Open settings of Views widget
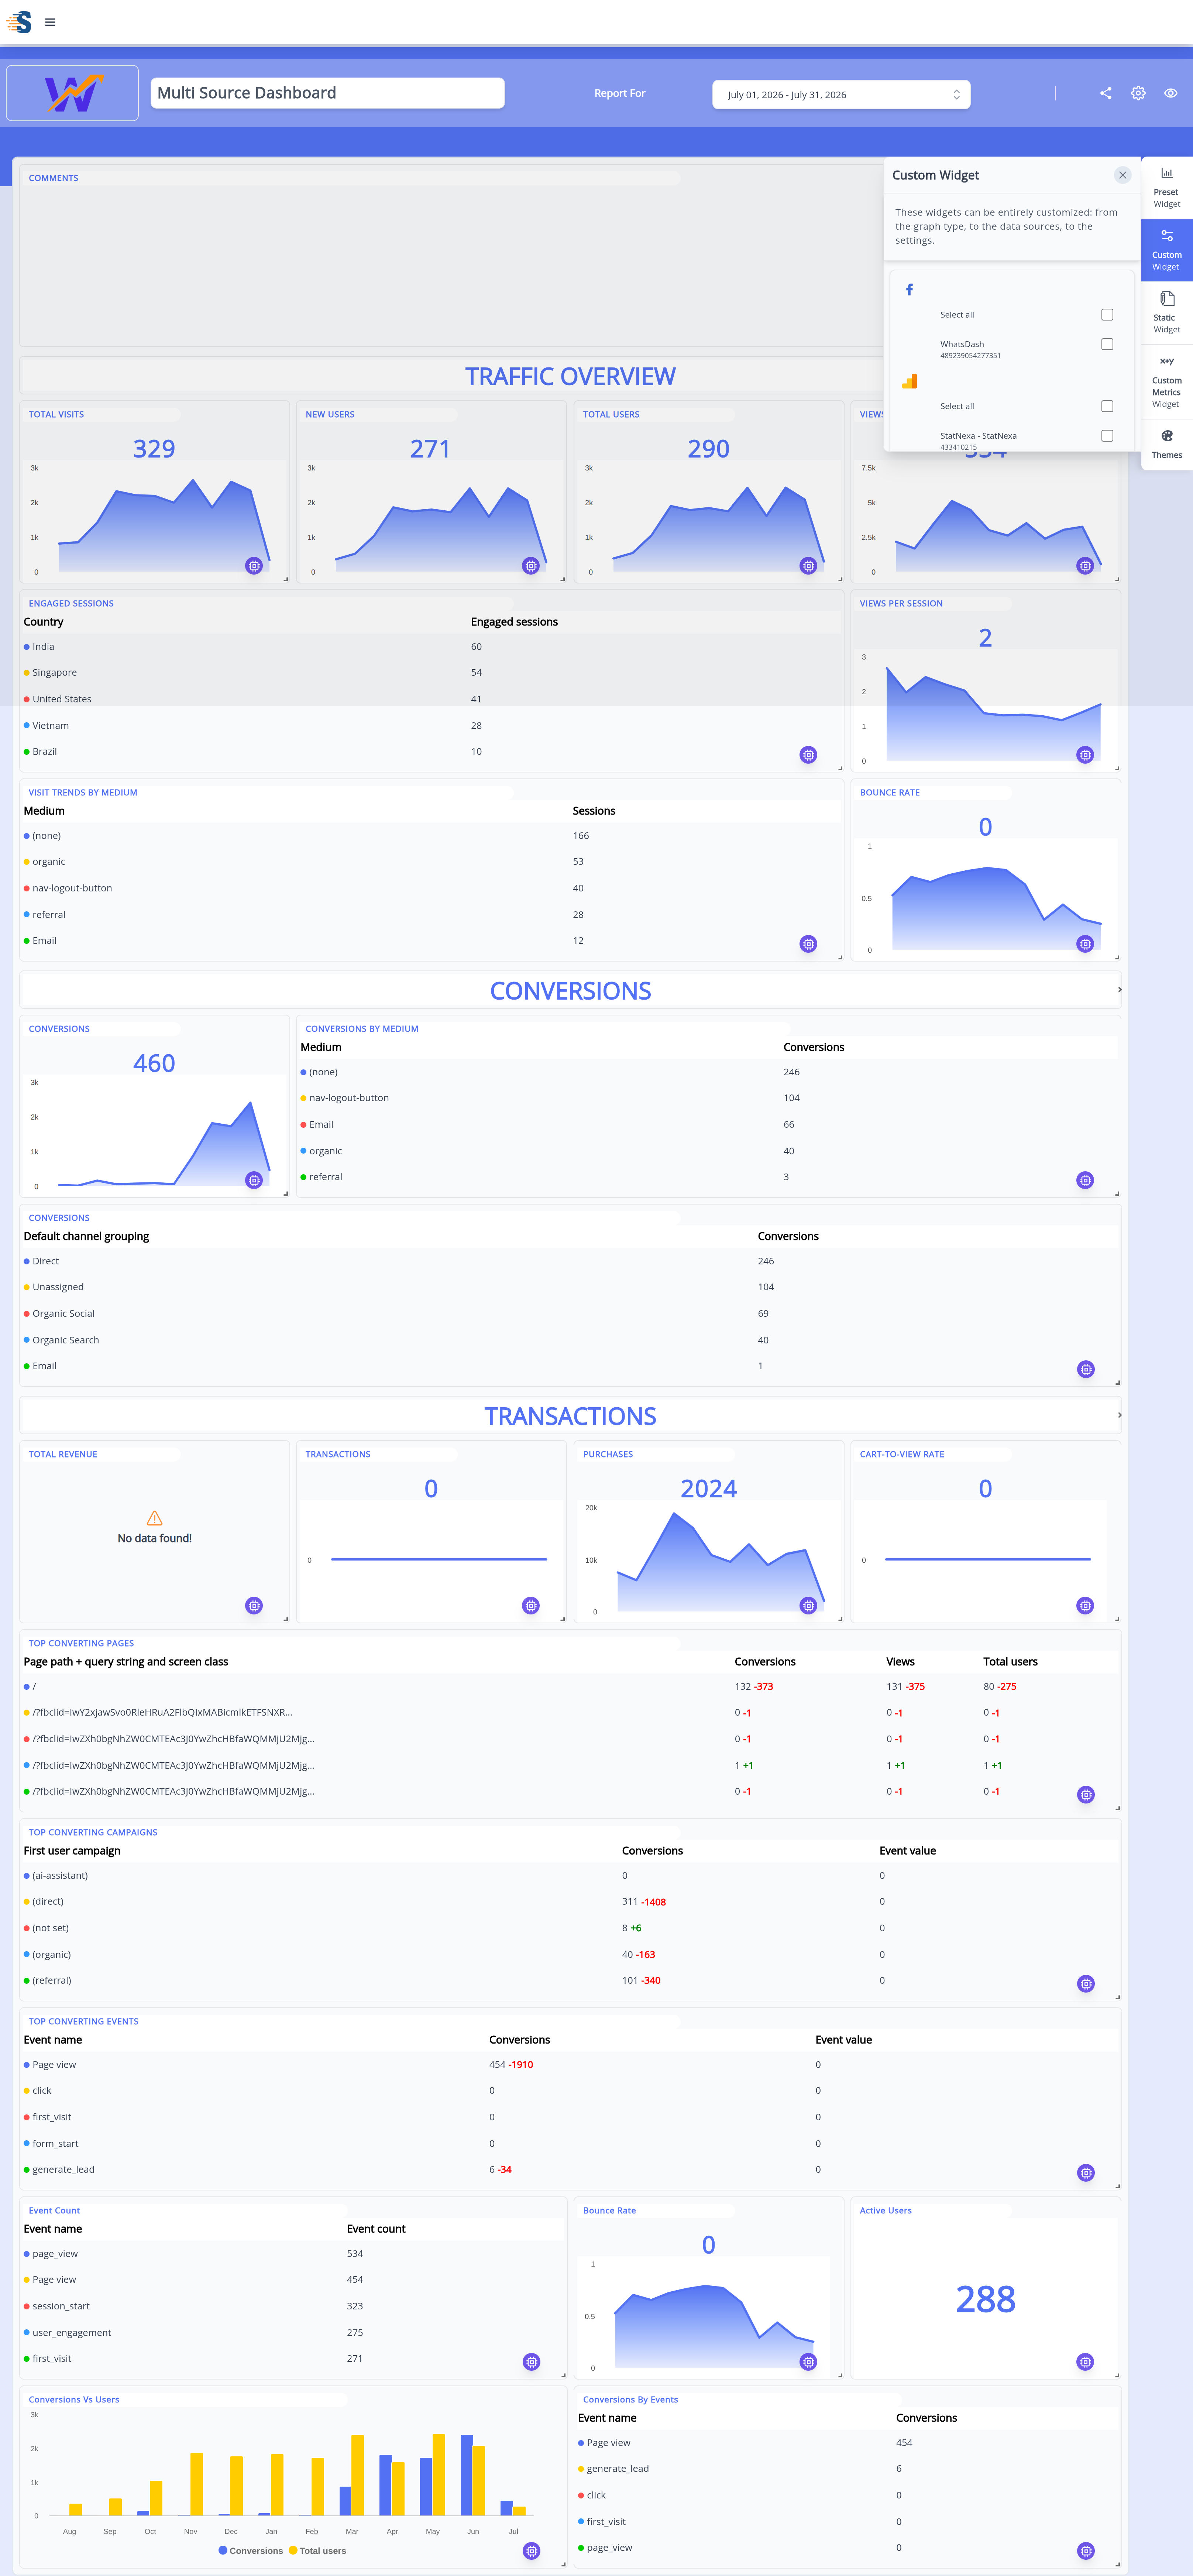 (1085, 566)
